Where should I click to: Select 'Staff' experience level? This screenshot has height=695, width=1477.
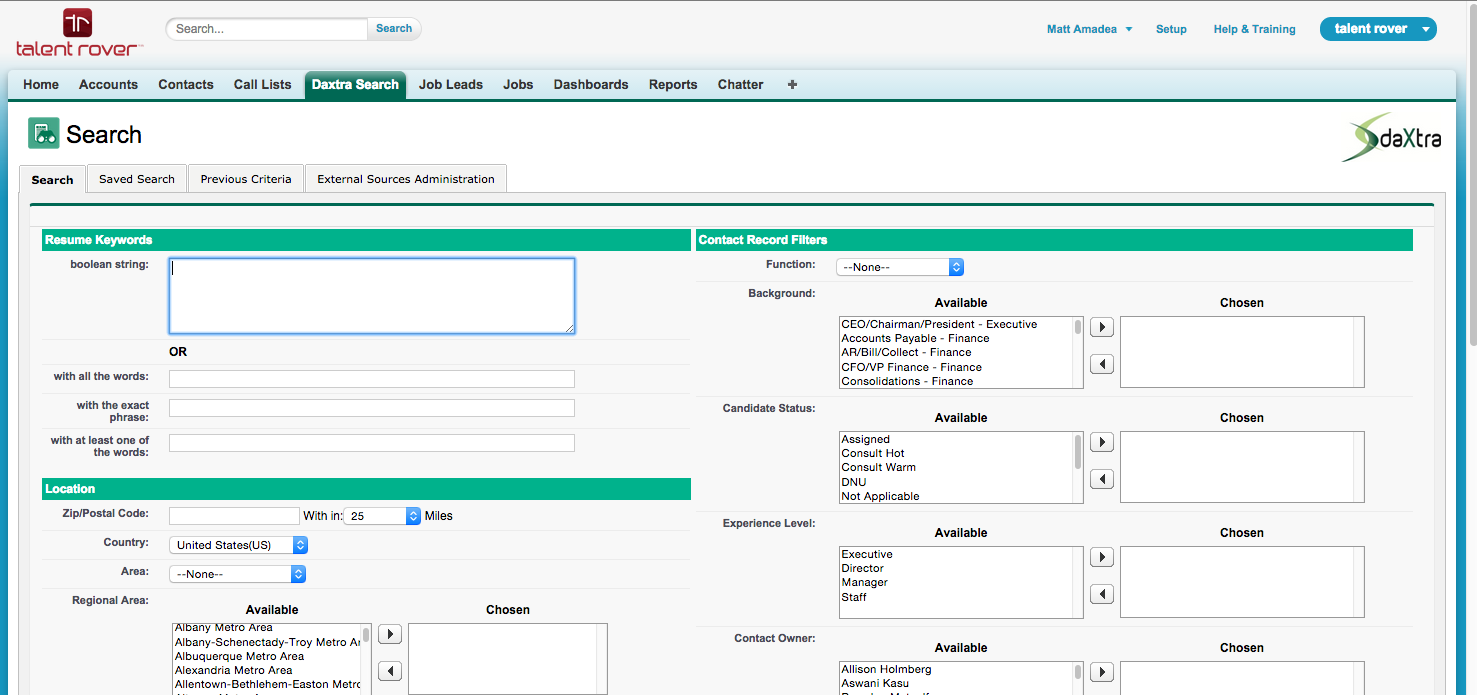(854, 597)
